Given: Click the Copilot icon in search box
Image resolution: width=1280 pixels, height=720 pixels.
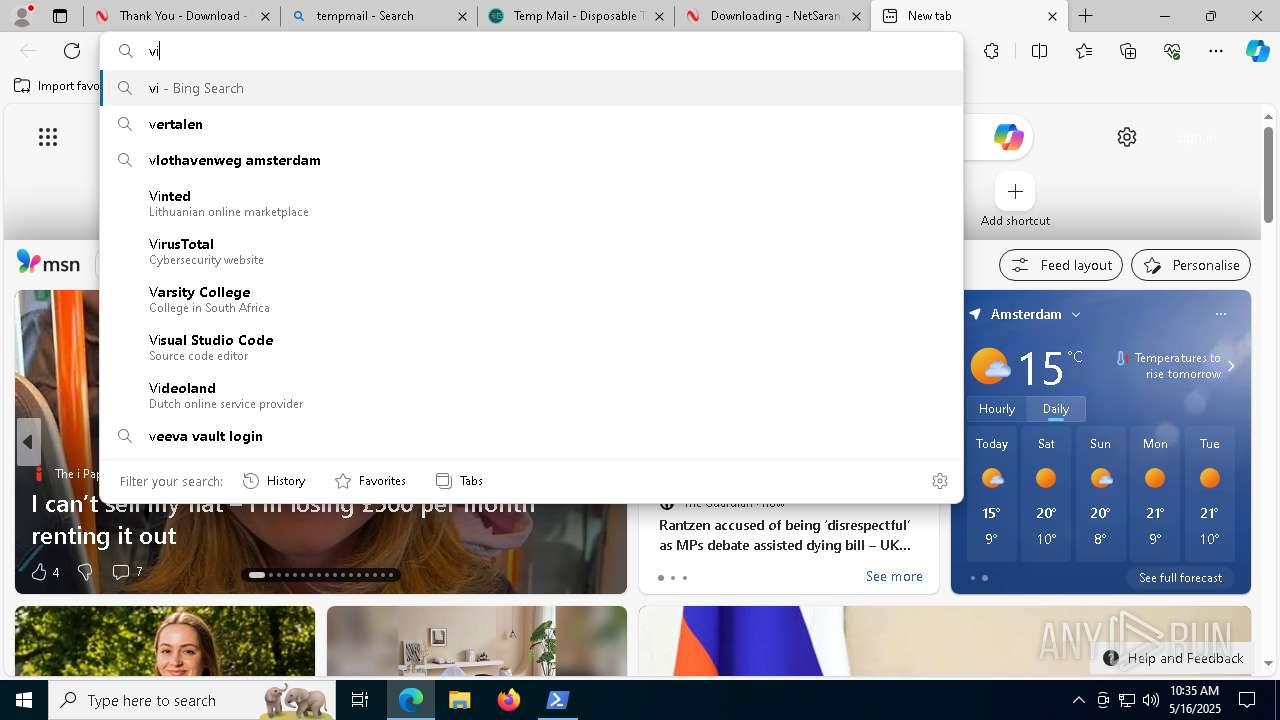Looking at the screenshot, I should point(1008,137).
